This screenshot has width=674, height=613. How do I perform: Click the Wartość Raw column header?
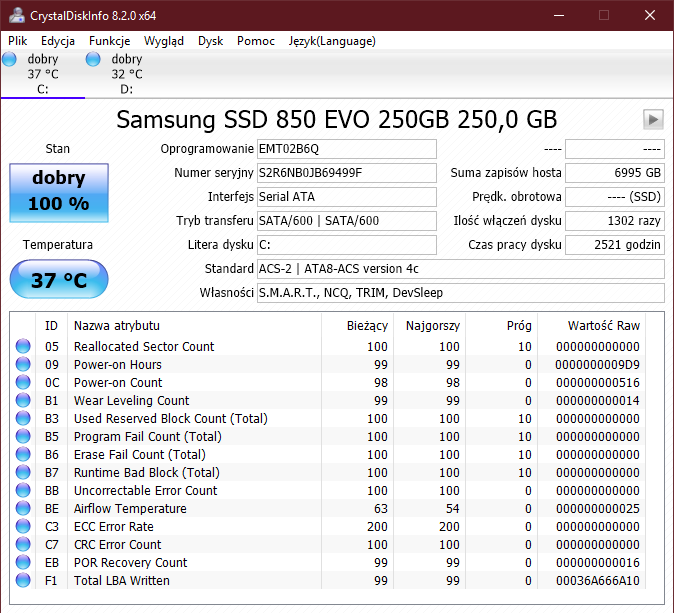pos(591,325)
